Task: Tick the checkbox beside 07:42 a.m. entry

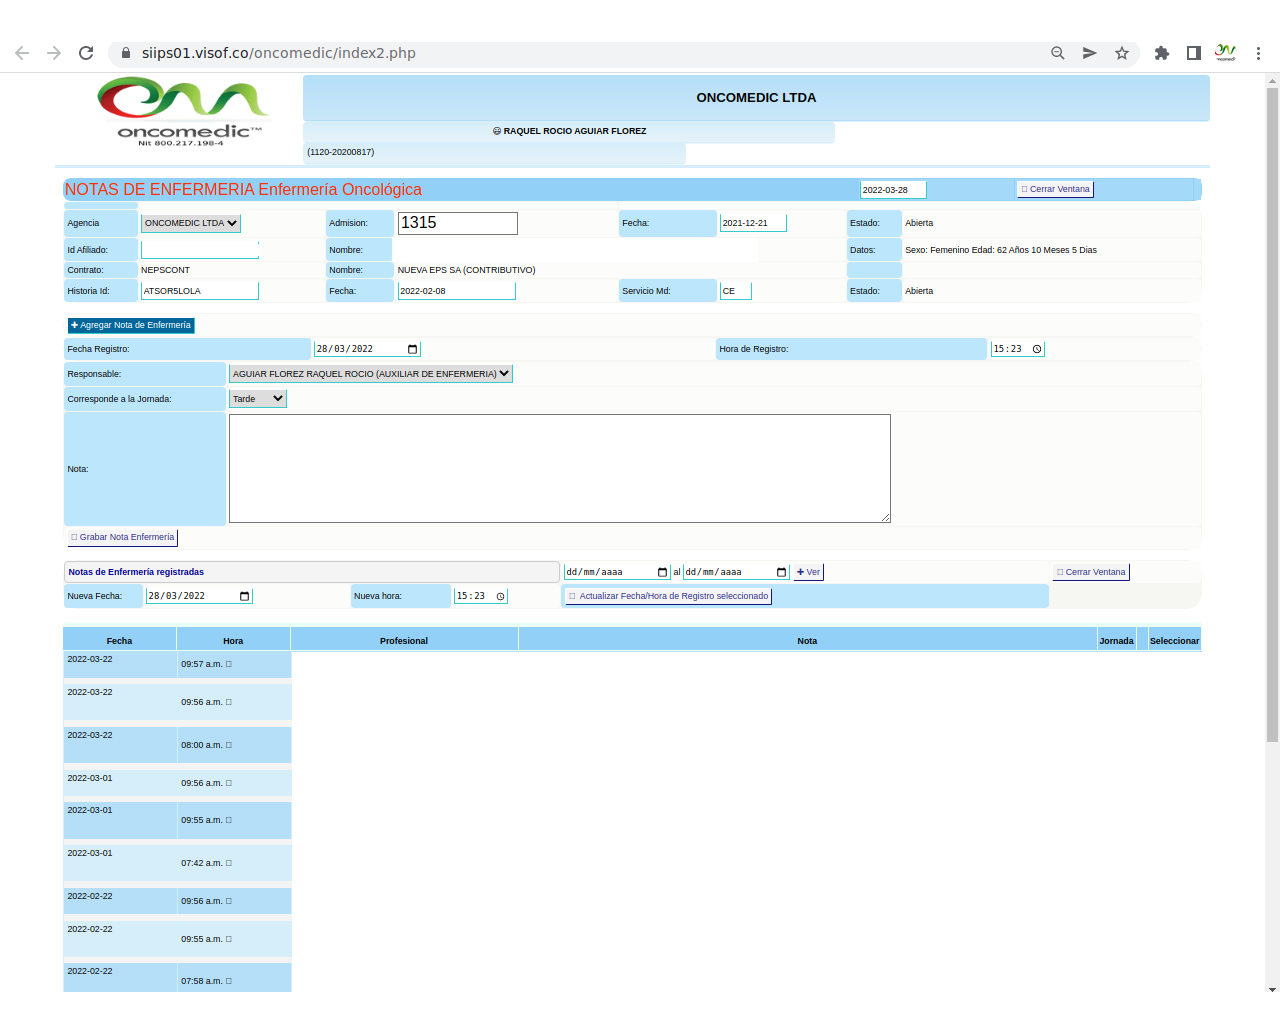Action: click(x=229, y=863)
